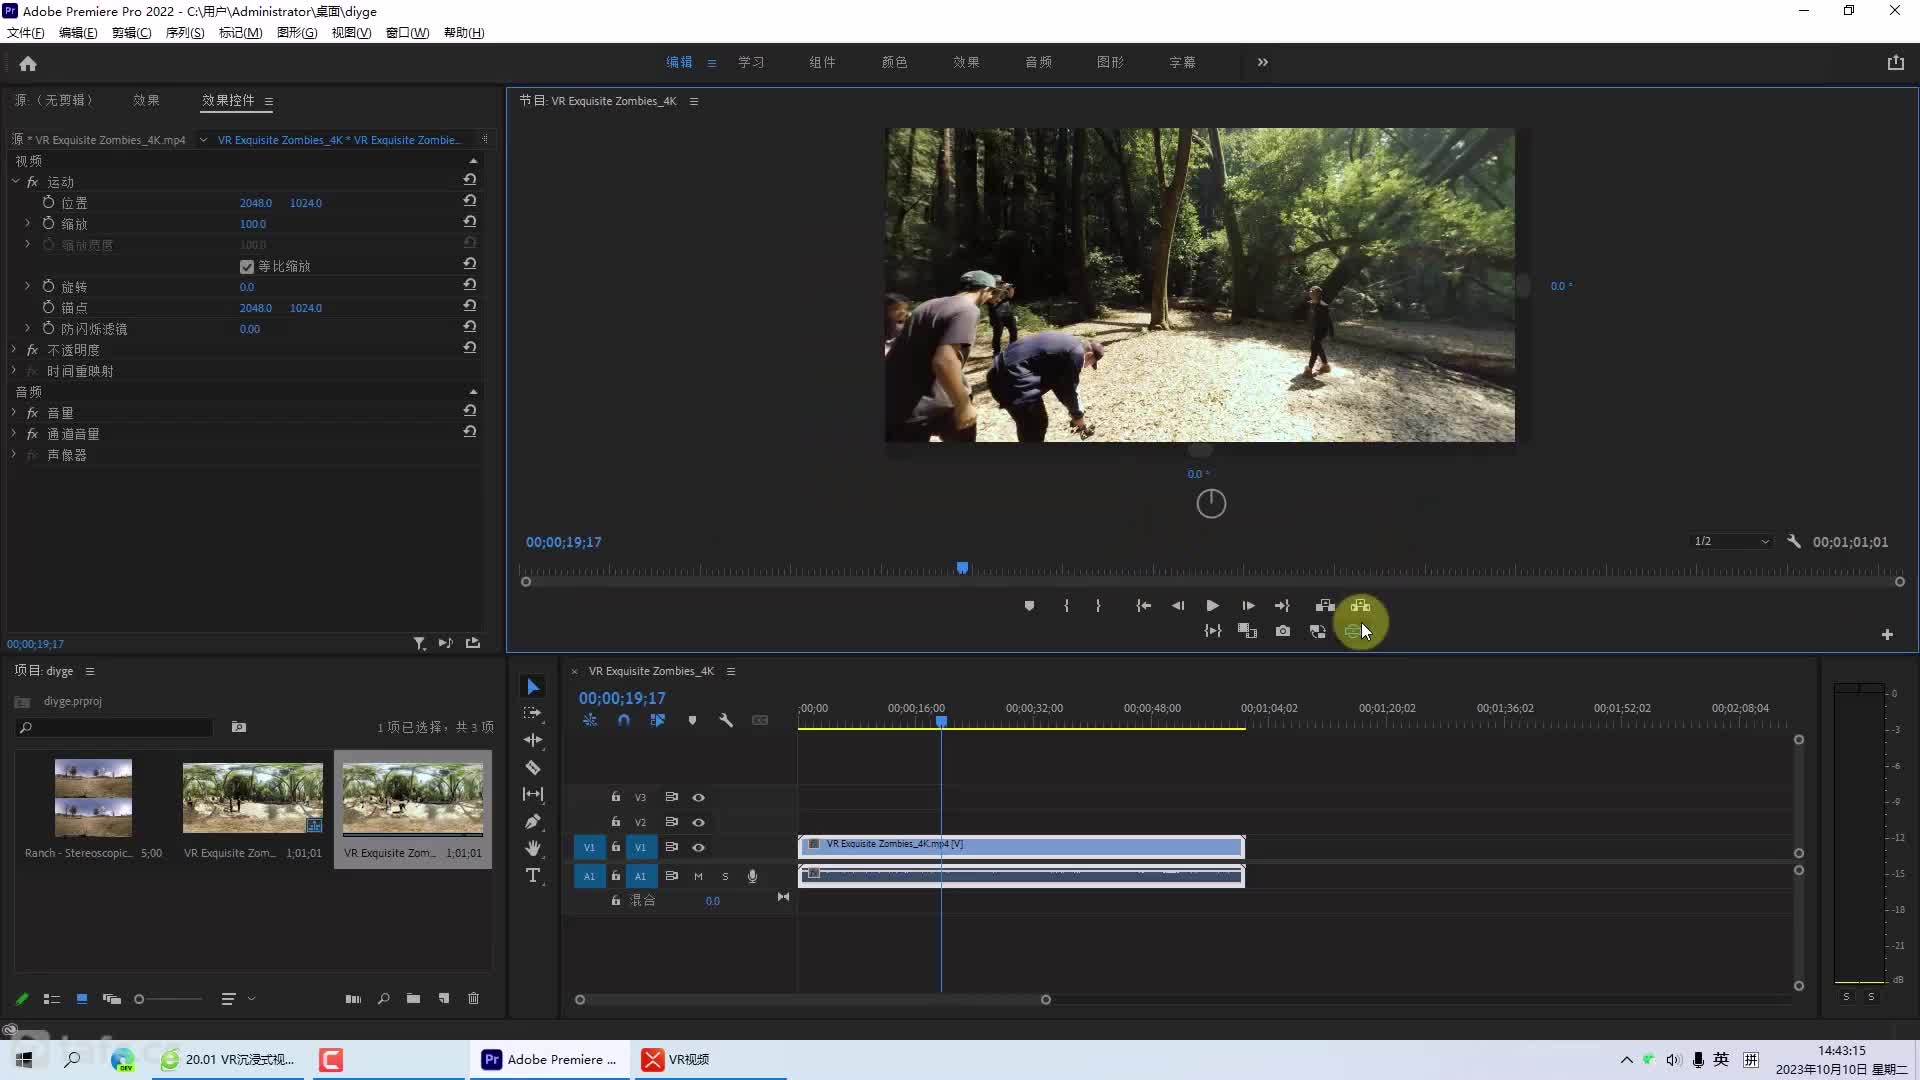Expand the Anti-flicker (防闪烁滤镜) property
The height and width of the screenshot is (1080, 1920).
[x=27, y=328]
